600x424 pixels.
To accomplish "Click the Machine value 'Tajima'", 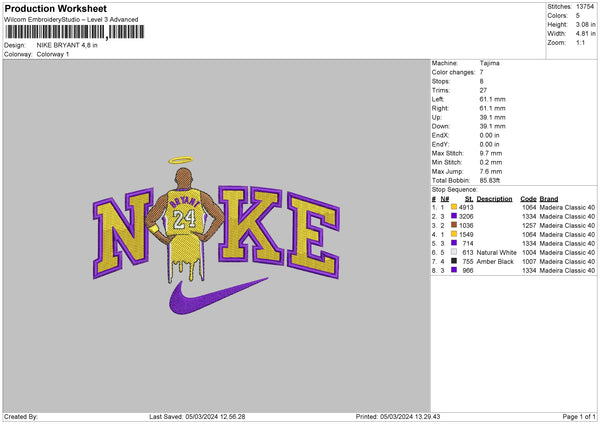I will 489,63.
